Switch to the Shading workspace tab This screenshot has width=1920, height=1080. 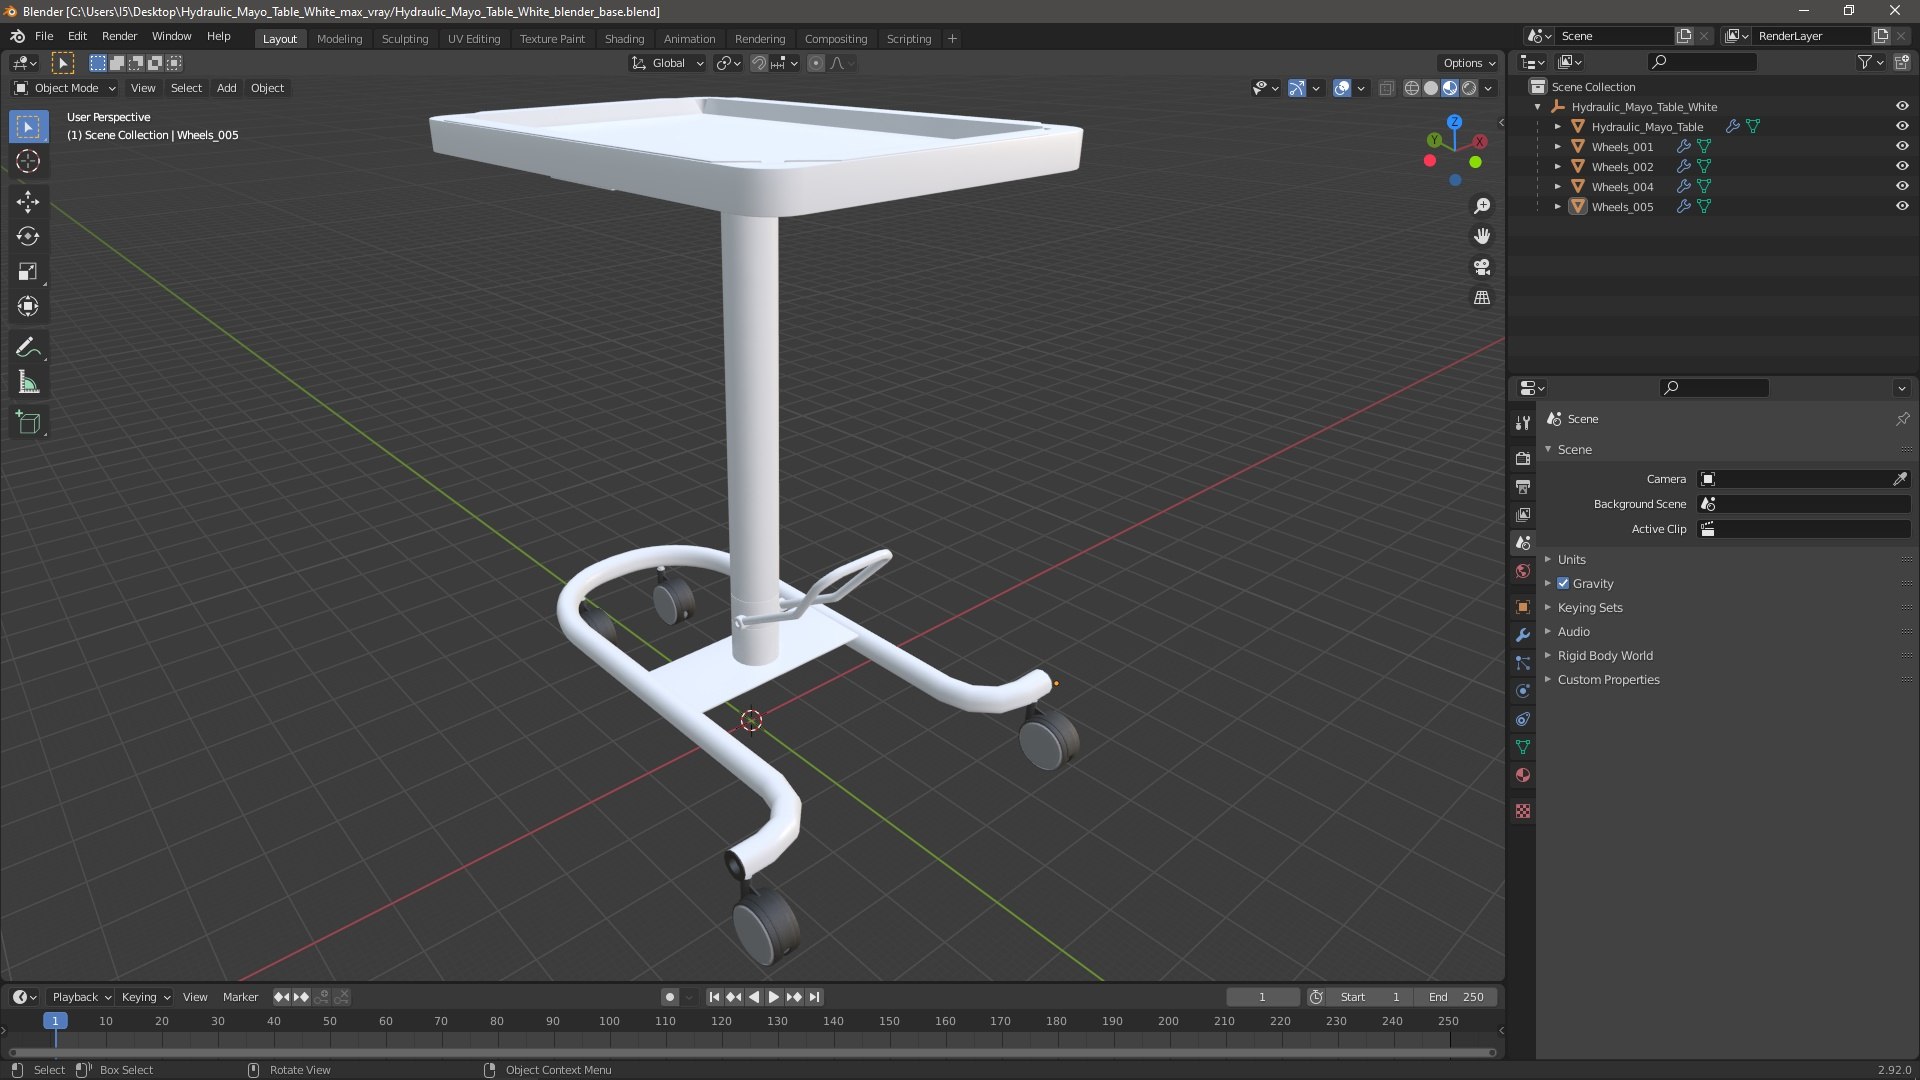(624, 39)
